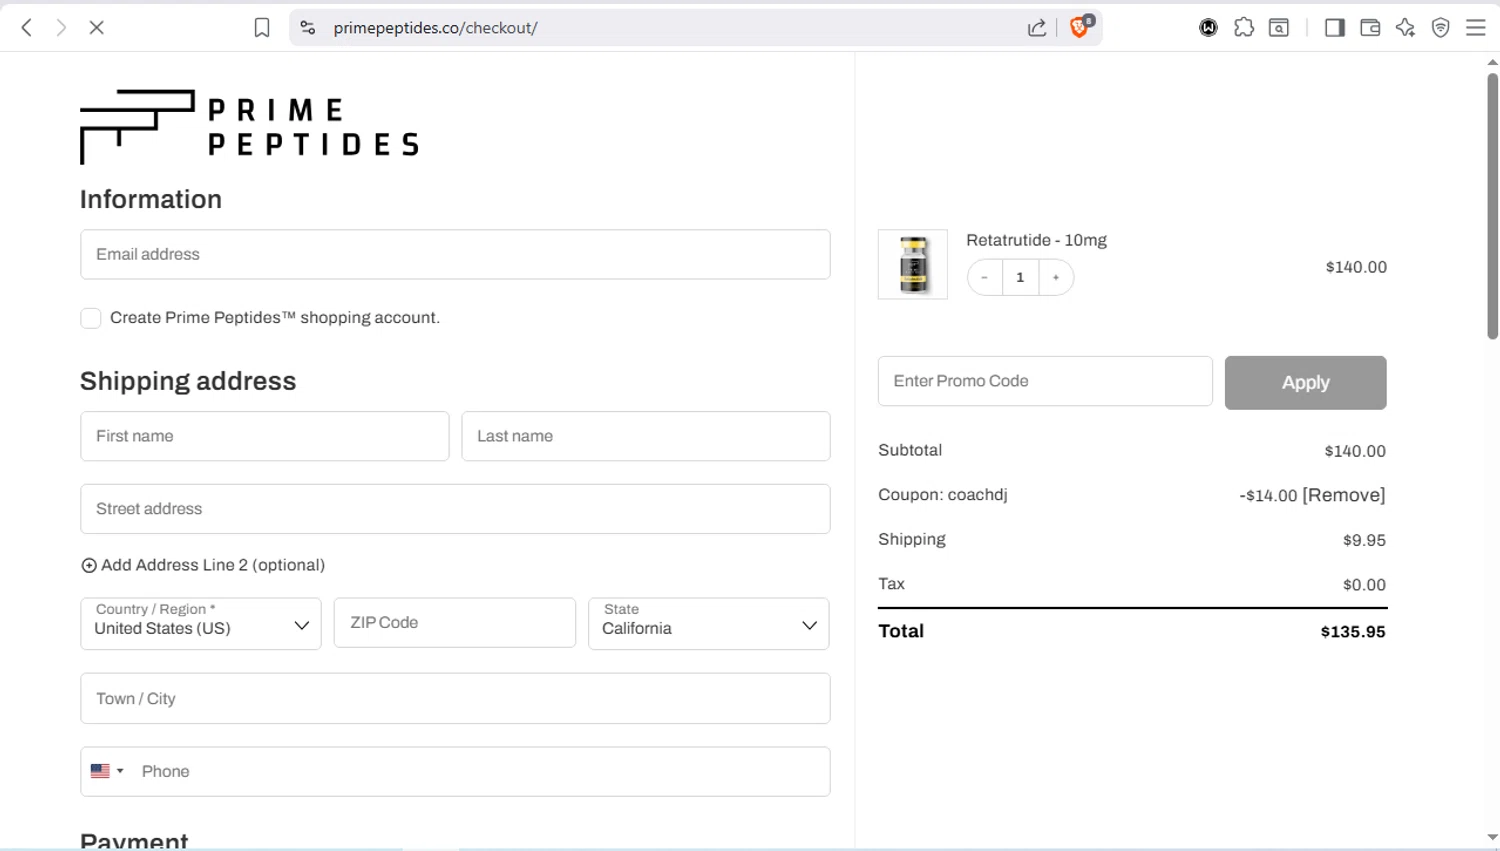Go back to the previous page
The width and height of the screenshot is (1500, 851).
27,28
